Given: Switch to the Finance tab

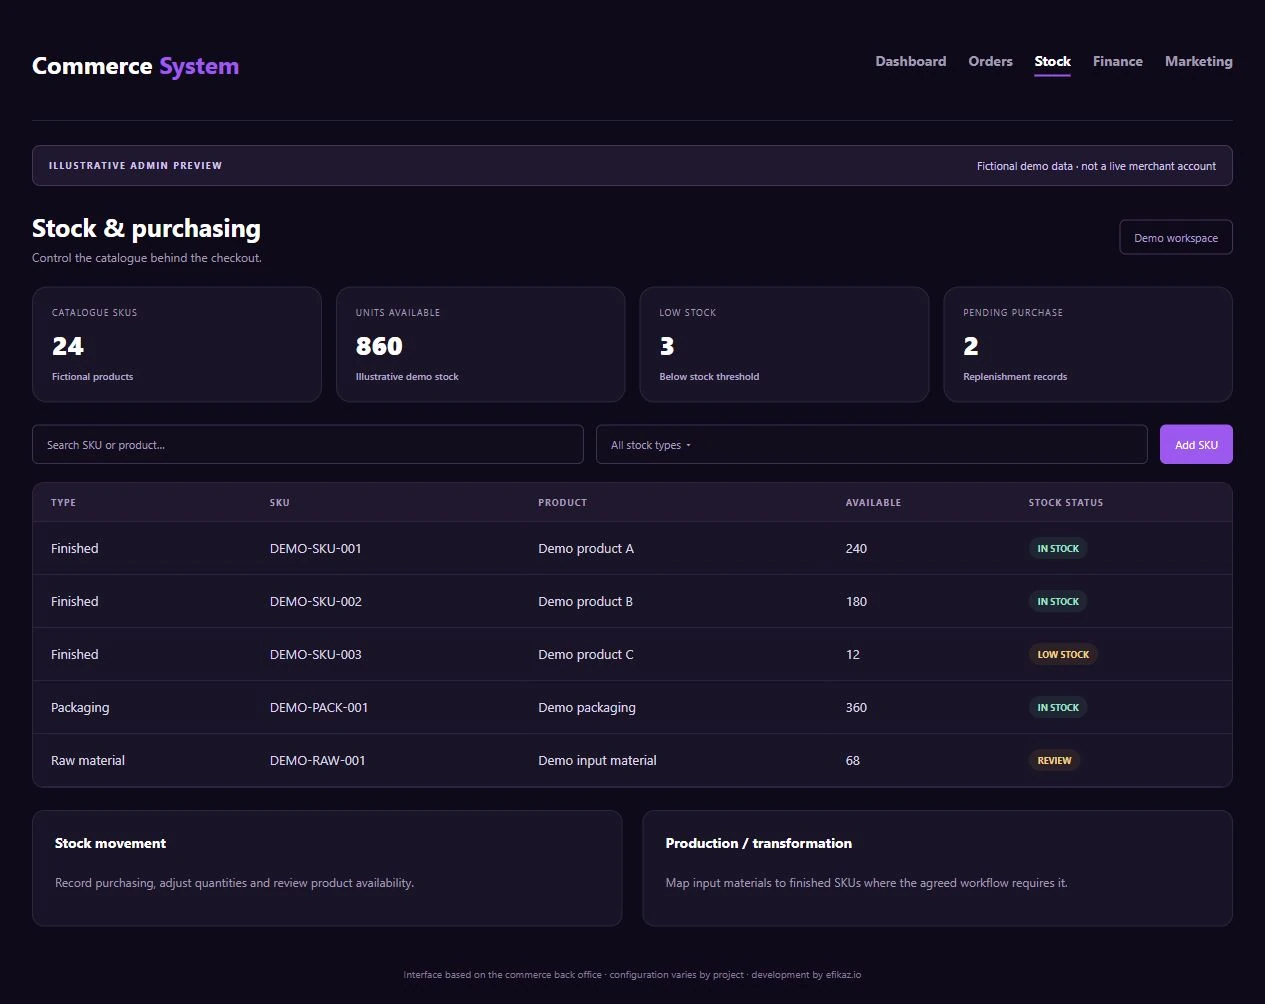Looking at the screenshot, I should coord(1117,61).
